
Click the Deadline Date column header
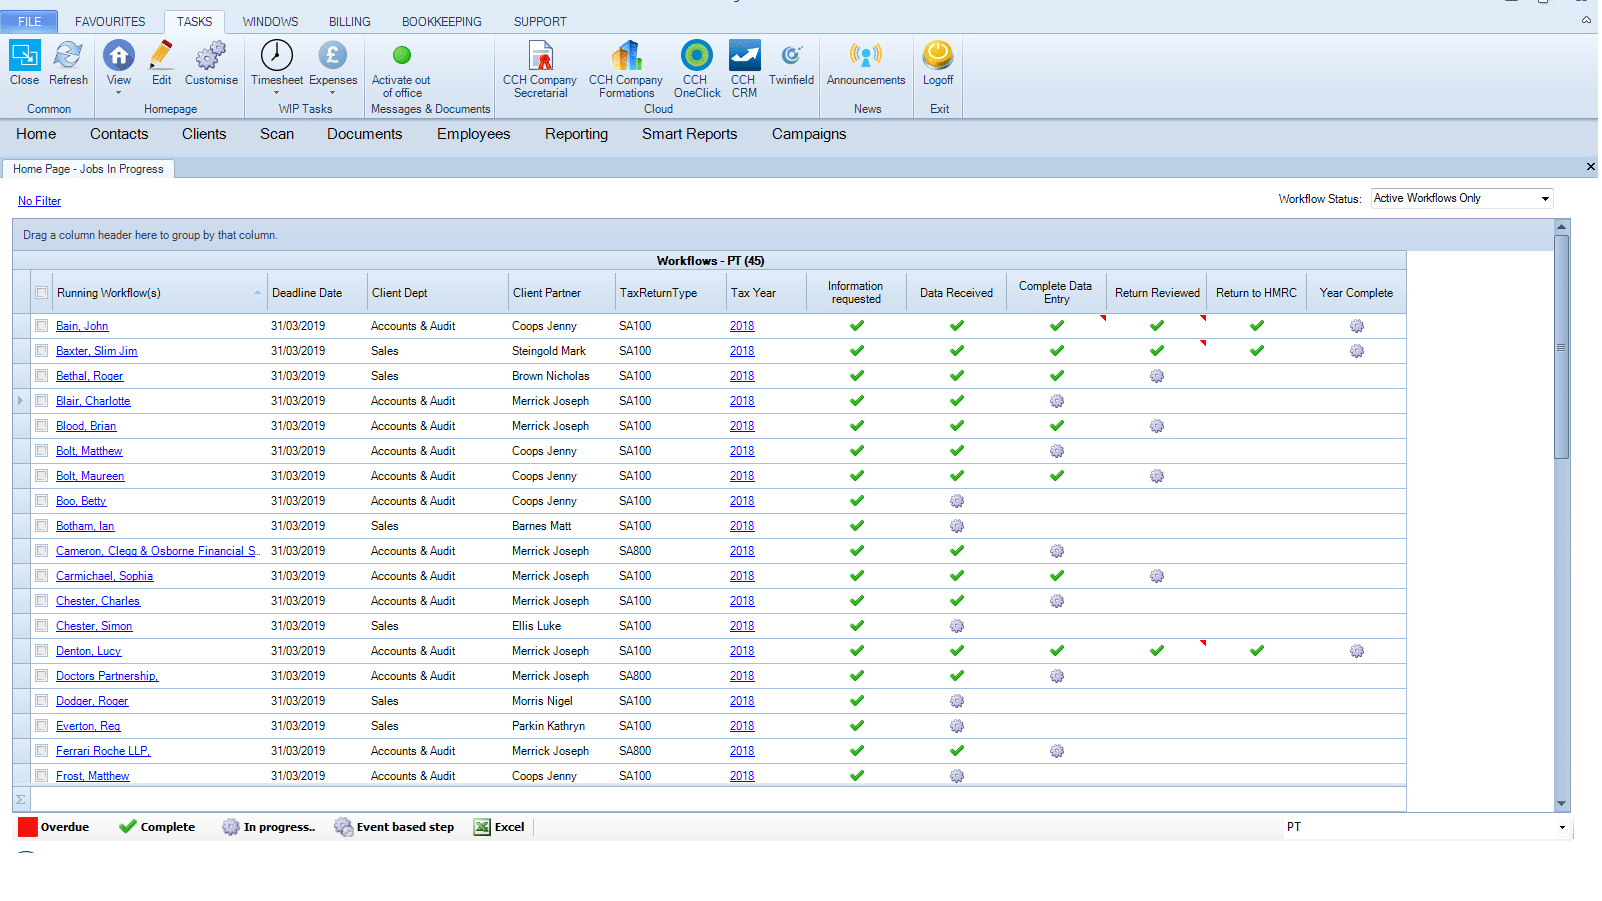[317, 293]
